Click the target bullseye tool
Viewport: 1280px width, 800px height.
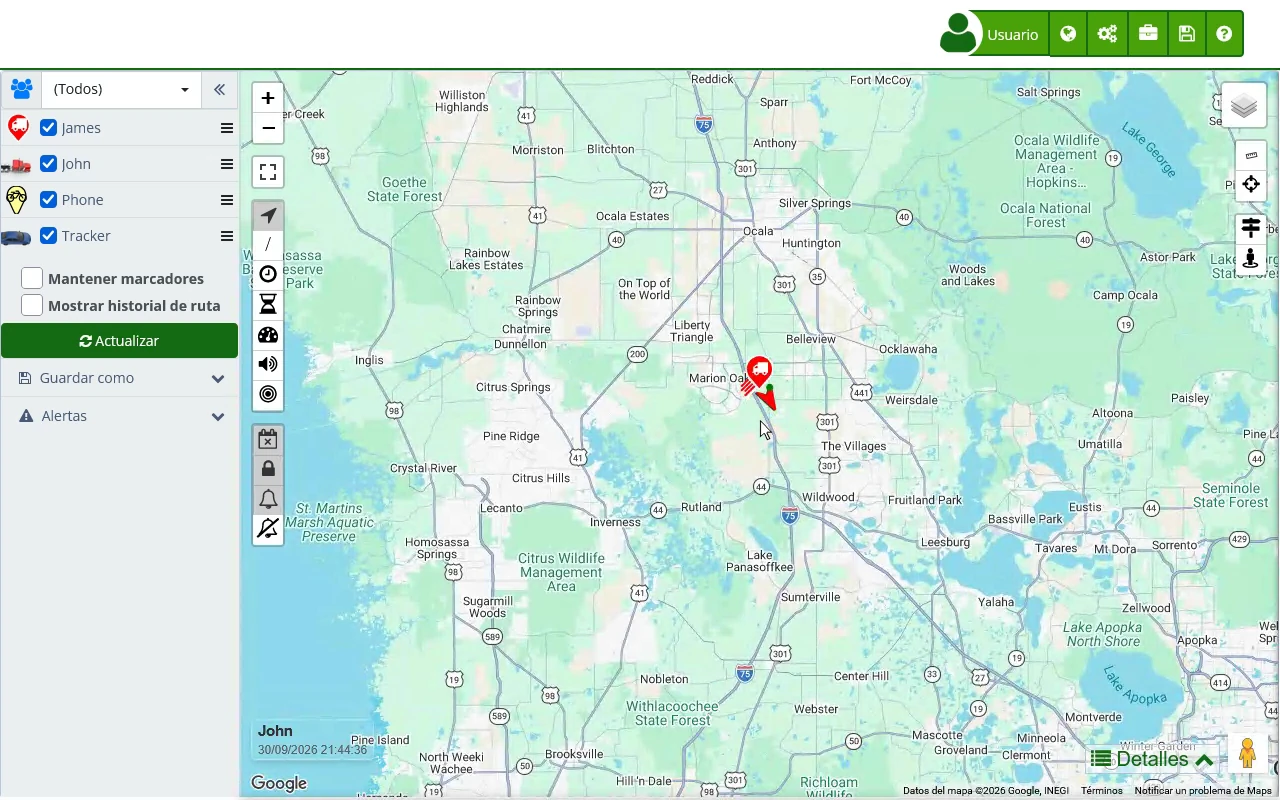coord(268,394)
